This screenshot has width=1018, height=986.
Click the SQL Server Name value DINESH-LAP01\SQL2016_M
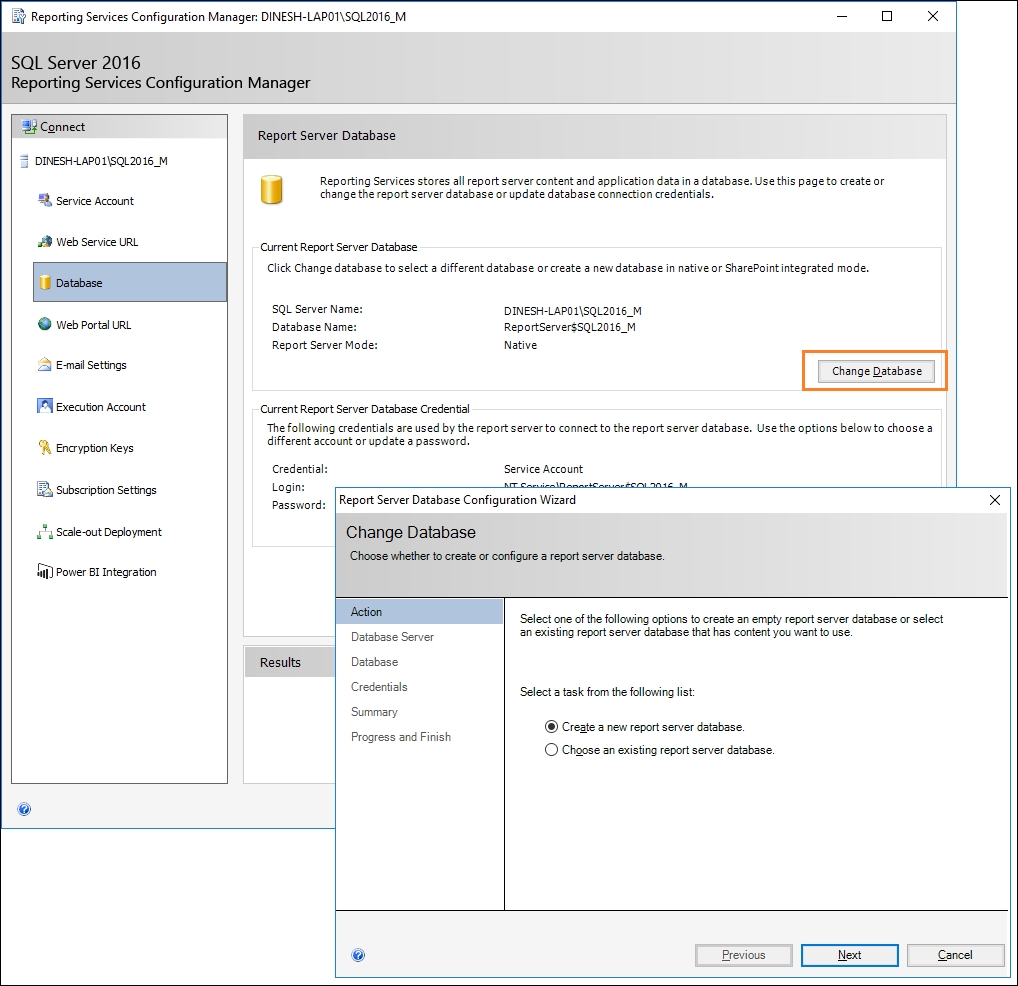click(x=573, y=311)
